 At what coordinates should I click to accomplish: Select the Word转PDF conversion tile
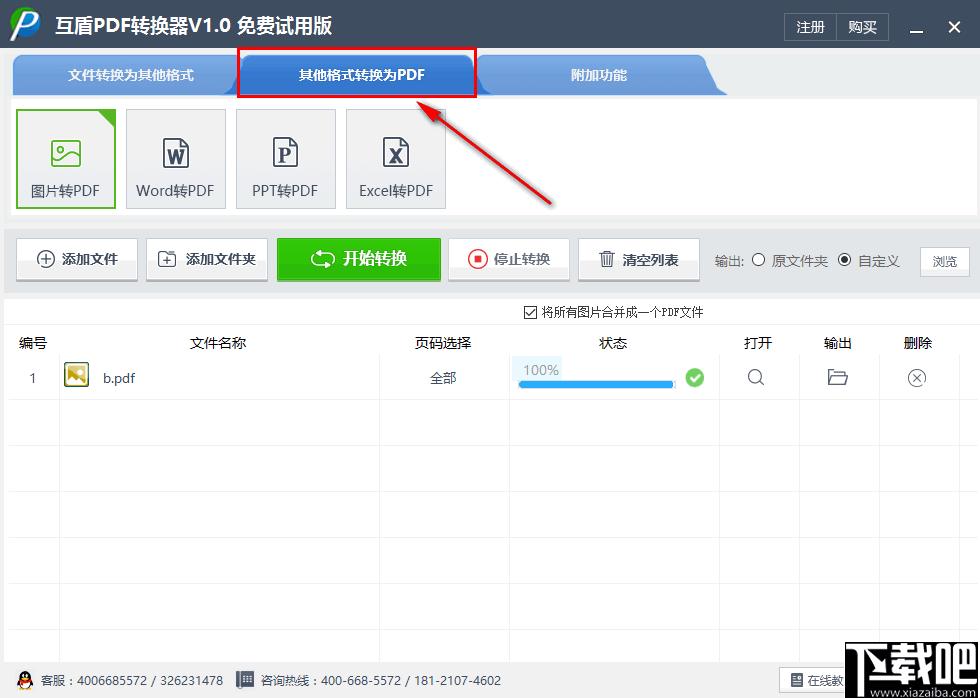pyautogui.click(x=176, y=159)
